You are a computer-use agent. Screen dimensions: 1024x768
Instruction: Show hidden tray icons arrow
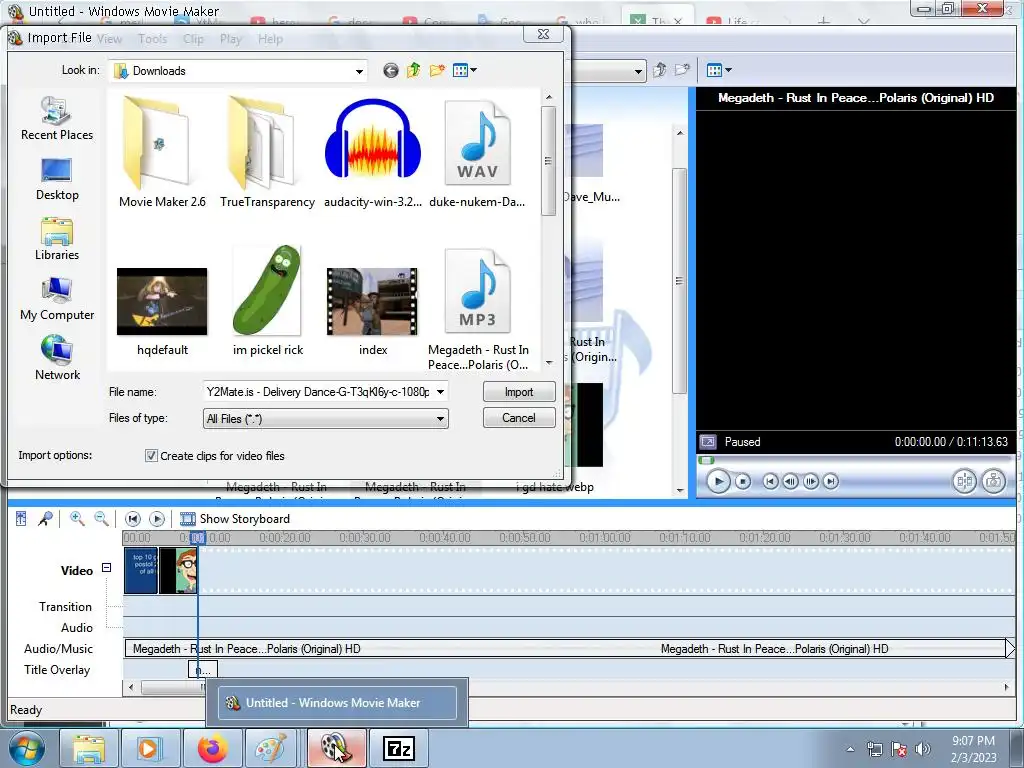[850, 749]
